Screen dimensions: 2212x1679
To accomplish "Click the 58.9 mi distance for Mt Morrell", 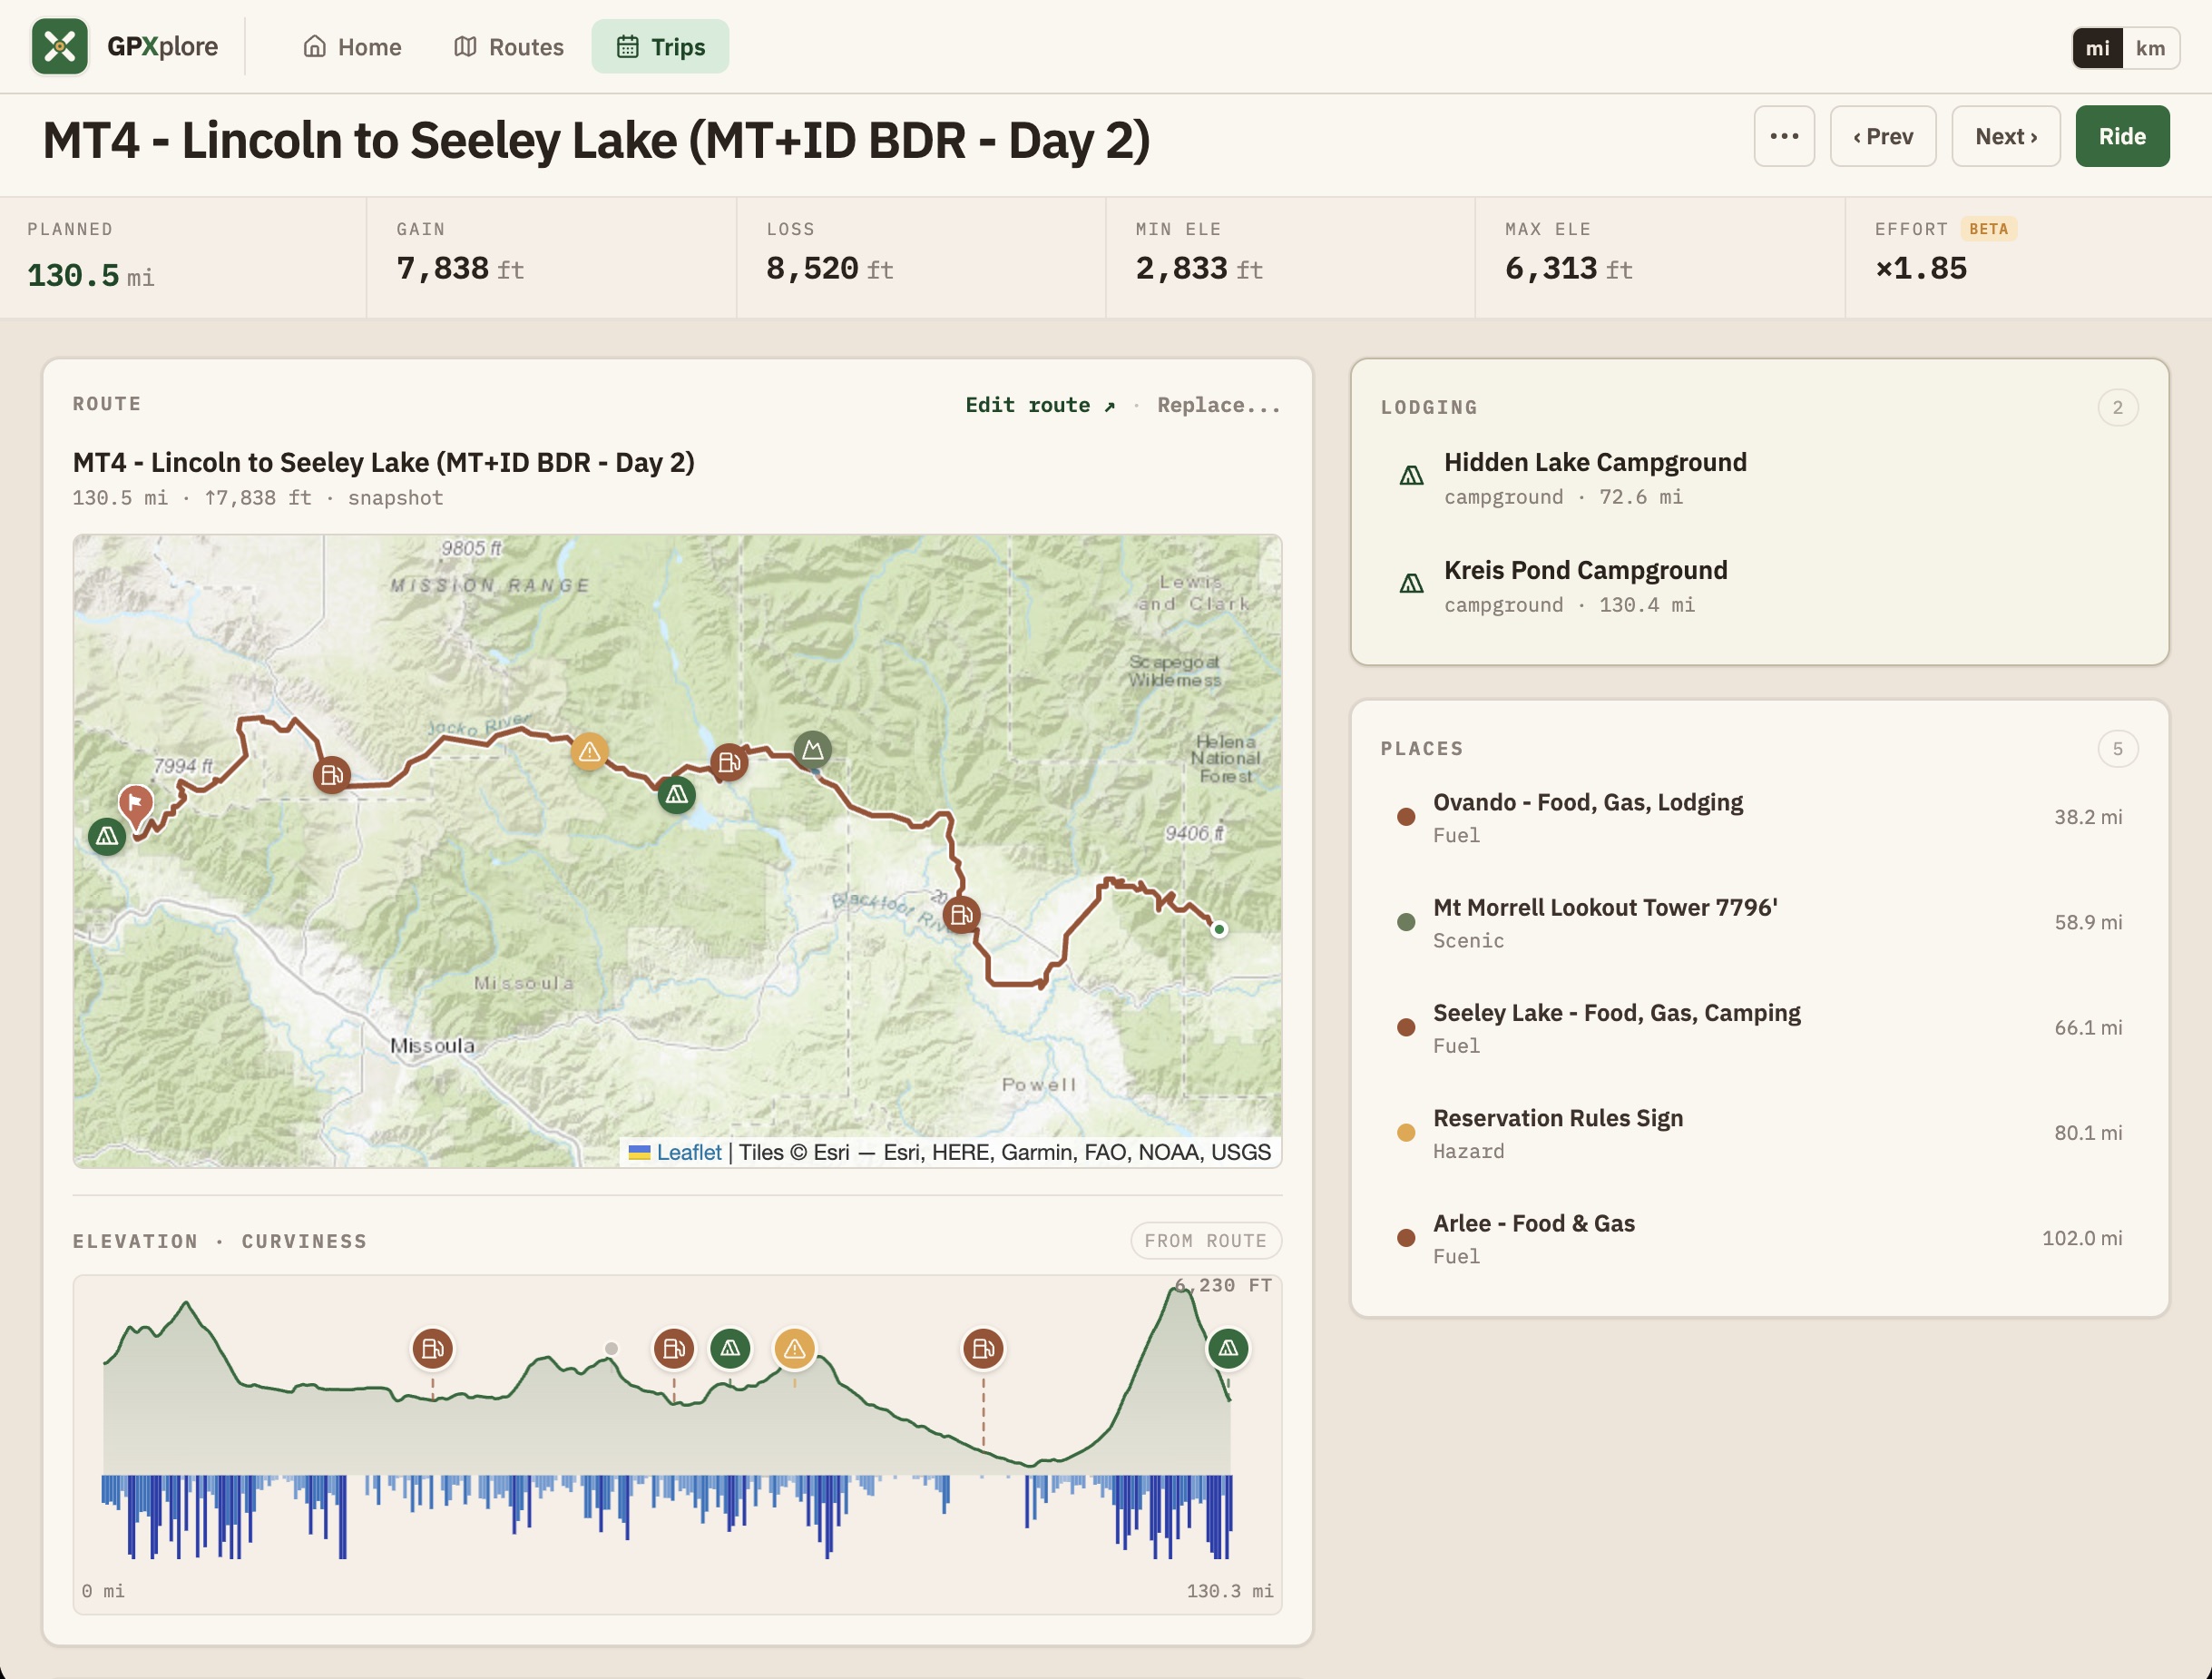I will (x=2088, y=922).
